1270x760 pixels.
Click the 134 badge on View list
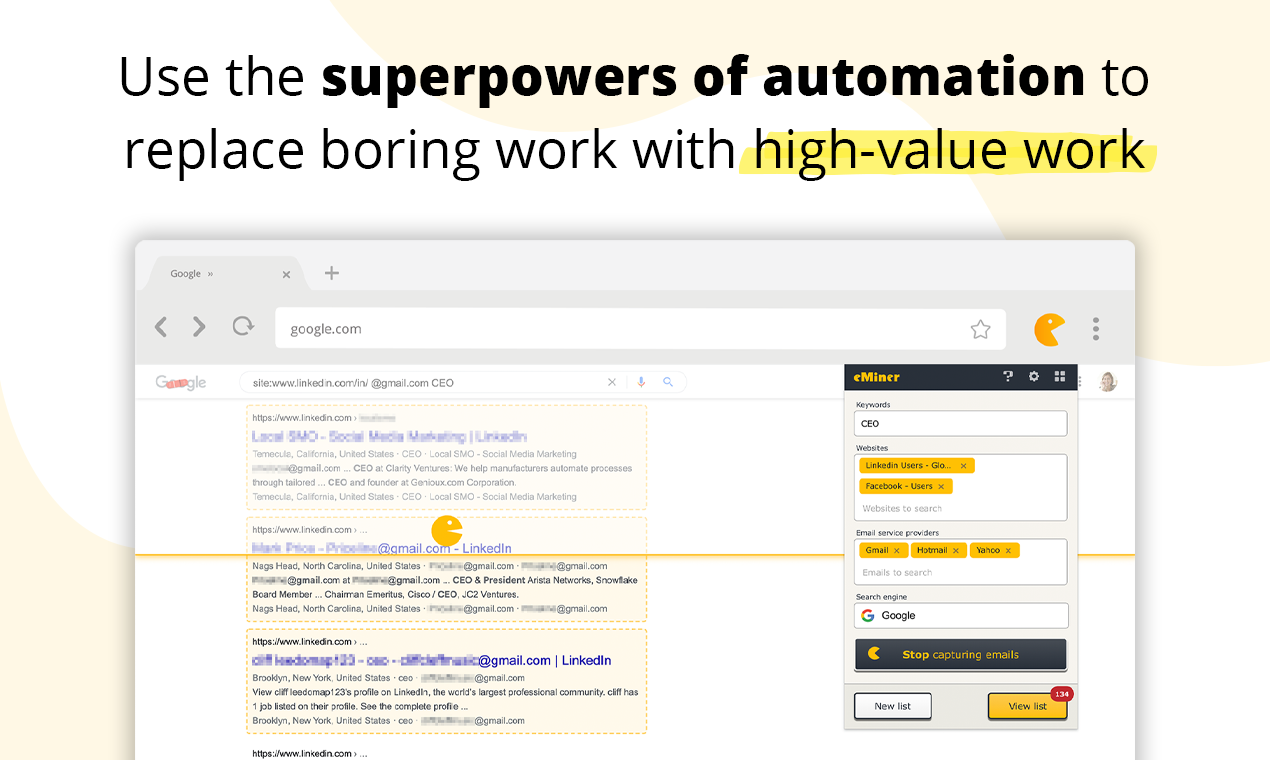(1061, 694)
